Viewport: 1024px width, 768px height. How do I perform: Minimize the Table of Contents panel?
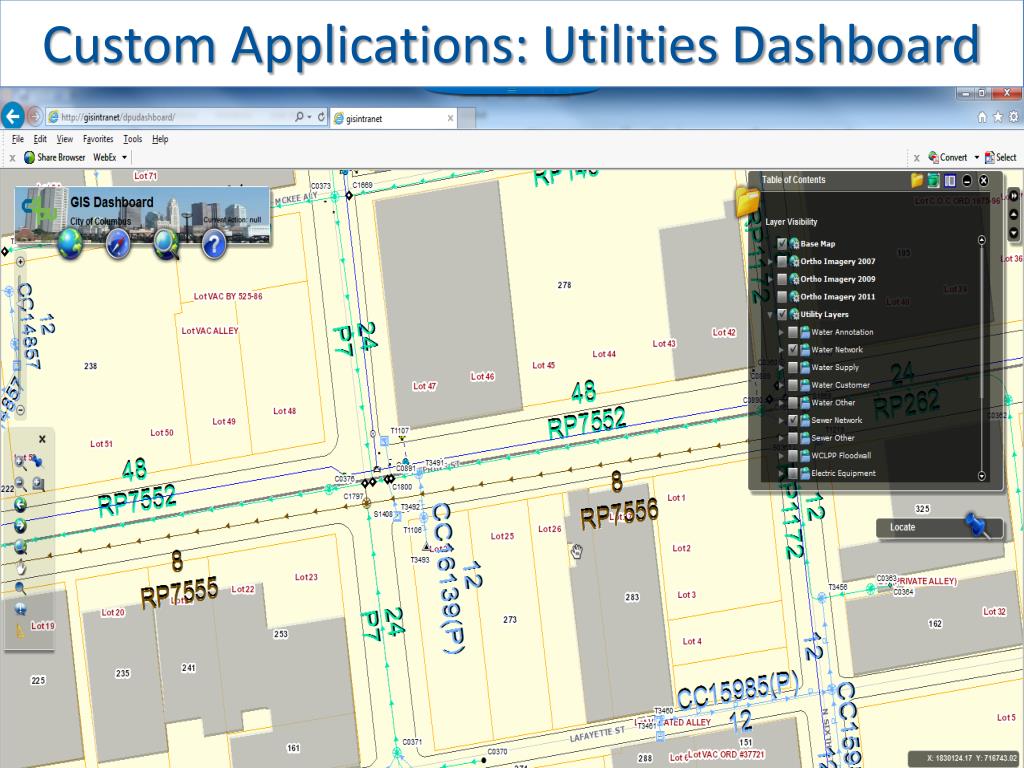tap(967, 180)
